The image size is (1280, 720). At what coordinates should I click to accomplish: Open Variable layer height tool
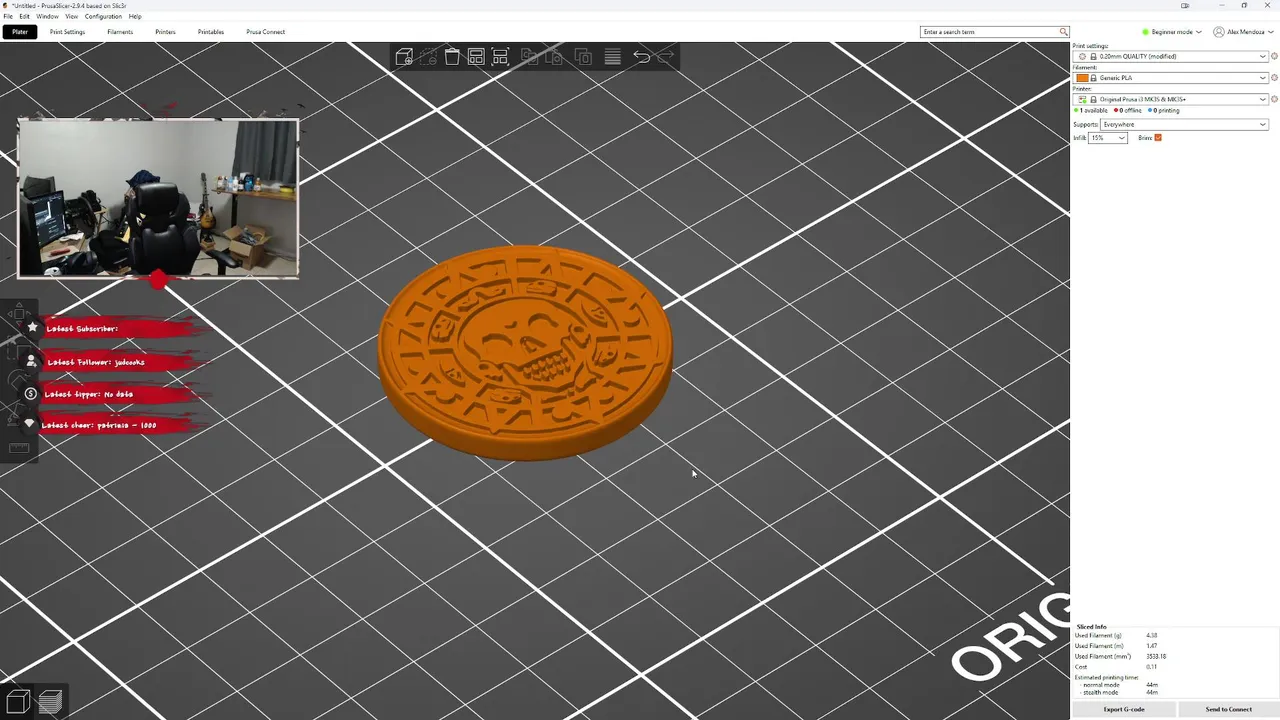[x=612, y=57]
